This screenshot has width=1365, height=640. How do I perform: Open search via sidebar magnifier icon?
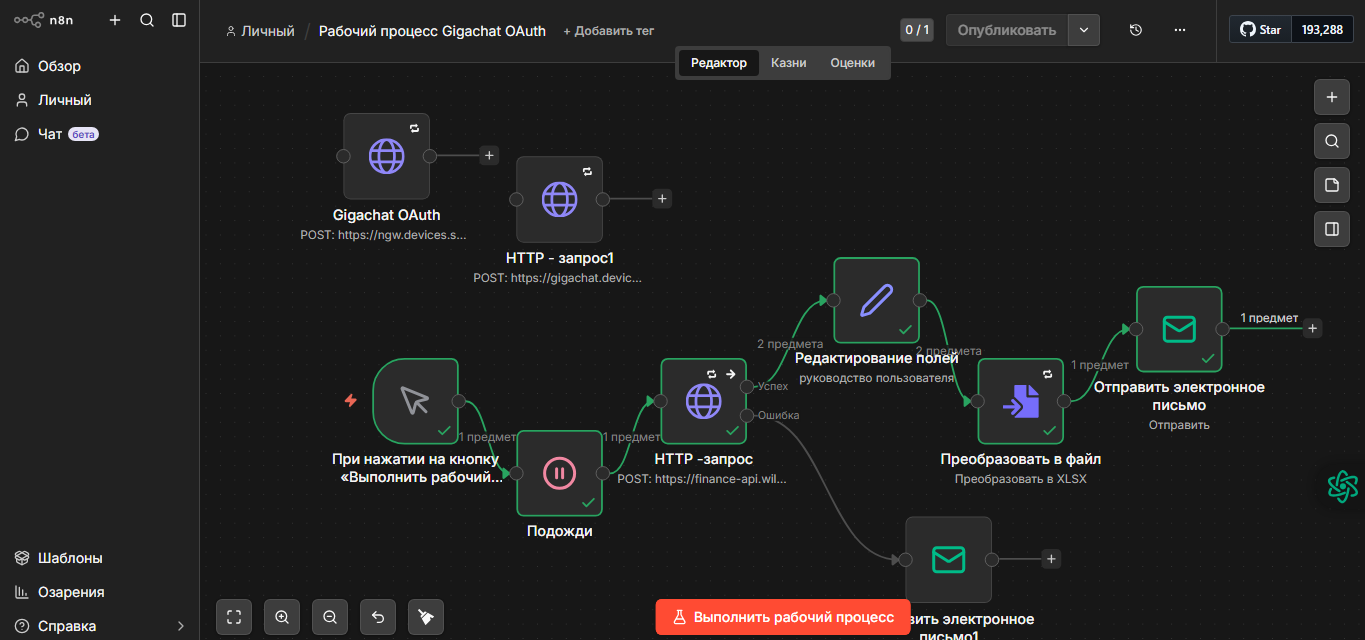tap(147, 20)
